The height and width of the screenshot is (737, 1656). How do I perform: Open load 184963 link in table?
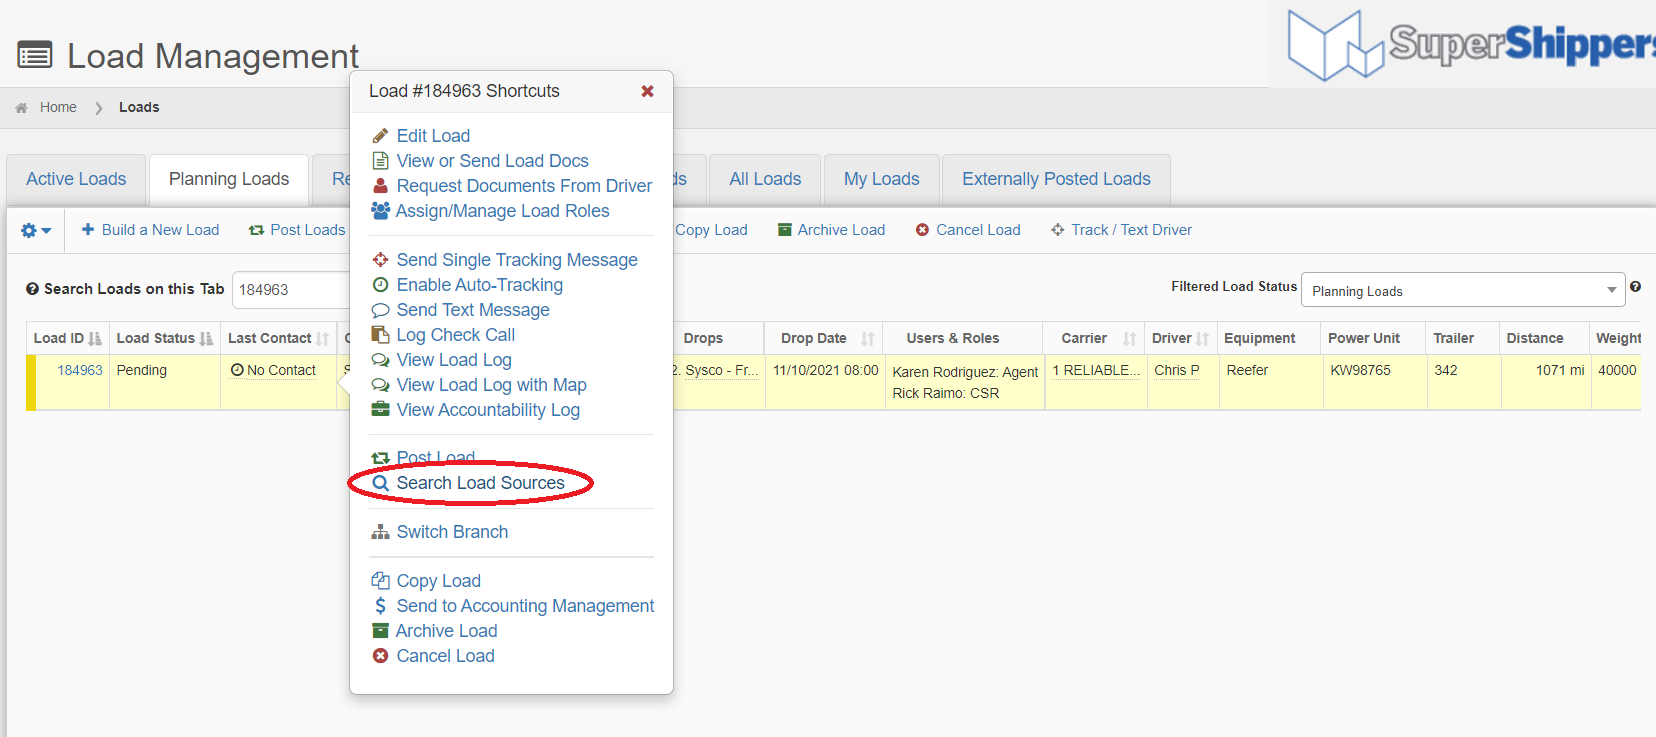tap(80, 370)
